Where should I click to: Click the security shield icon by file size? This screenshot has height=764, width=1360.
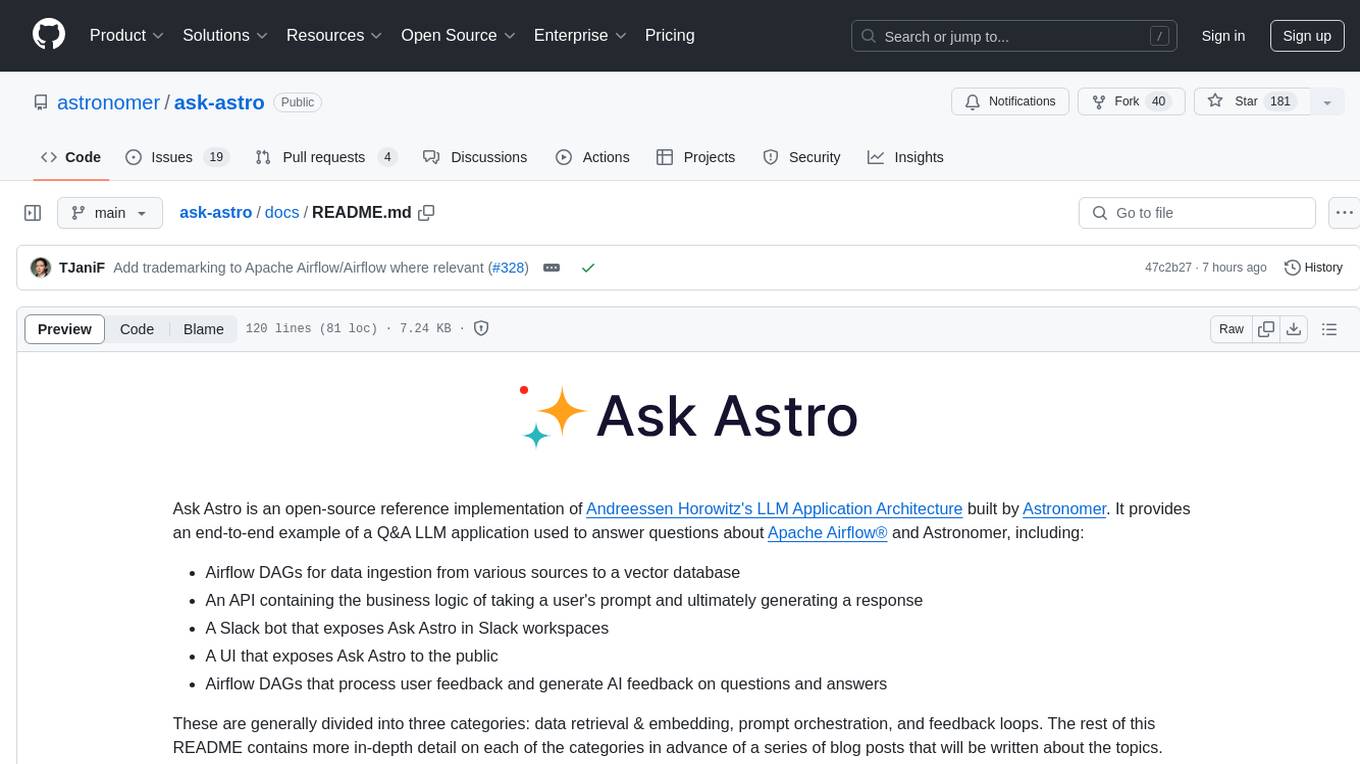481,329
